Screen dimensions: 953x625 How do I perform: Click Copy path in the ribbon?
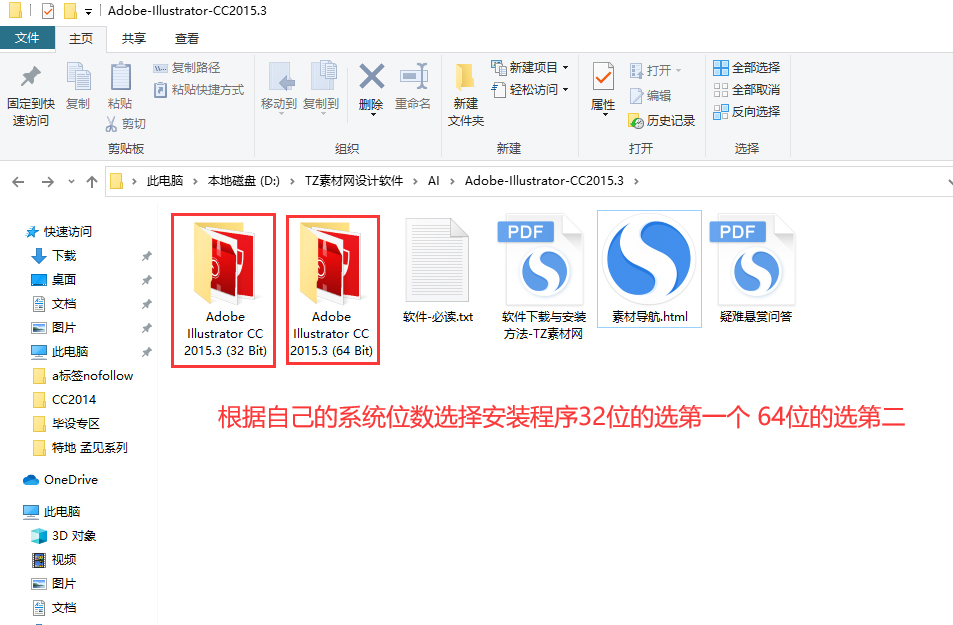[x=187, y=68]
